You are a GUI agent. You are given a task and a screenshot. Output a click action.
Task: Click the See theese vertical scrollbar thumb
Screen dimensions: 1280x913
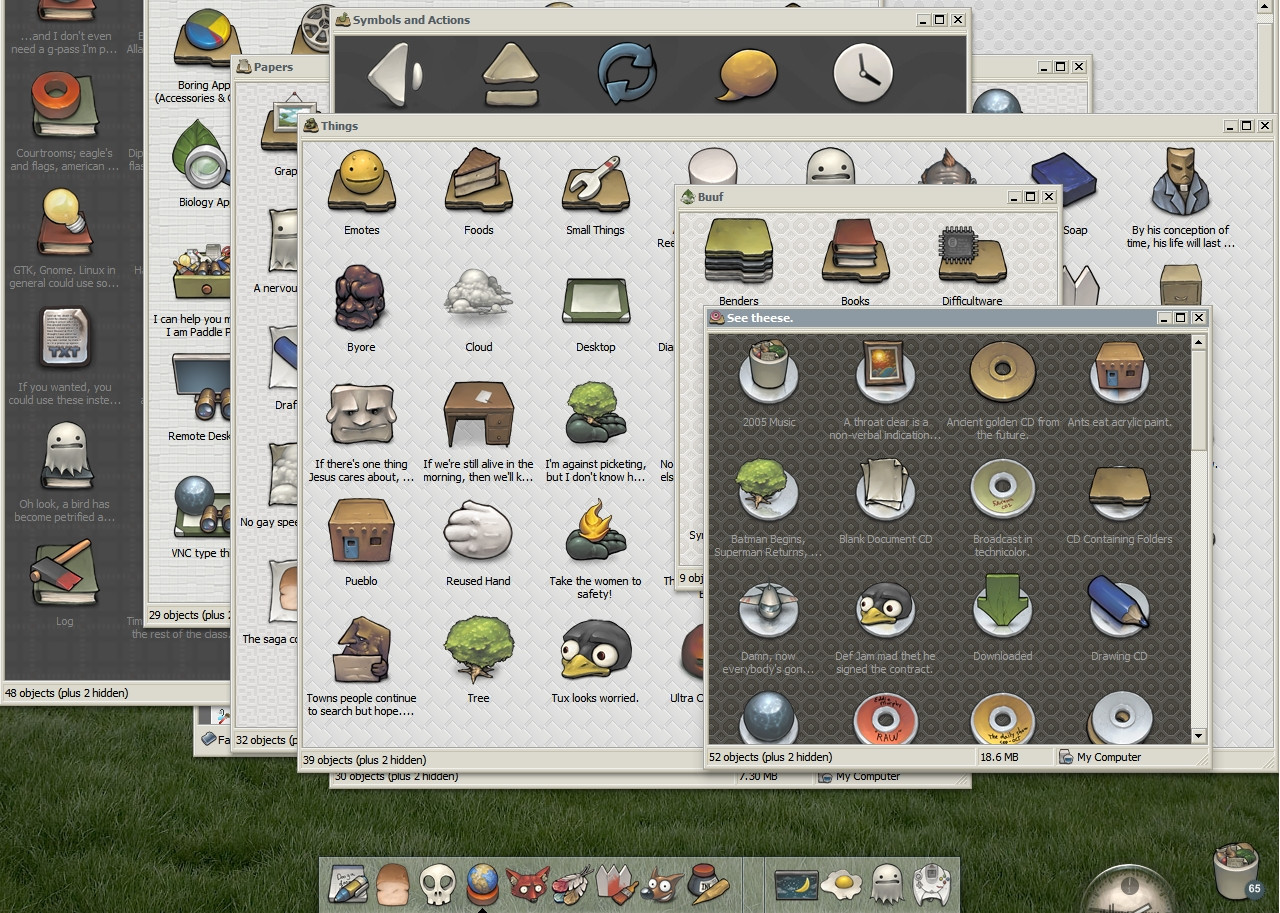click(1198, 400)
